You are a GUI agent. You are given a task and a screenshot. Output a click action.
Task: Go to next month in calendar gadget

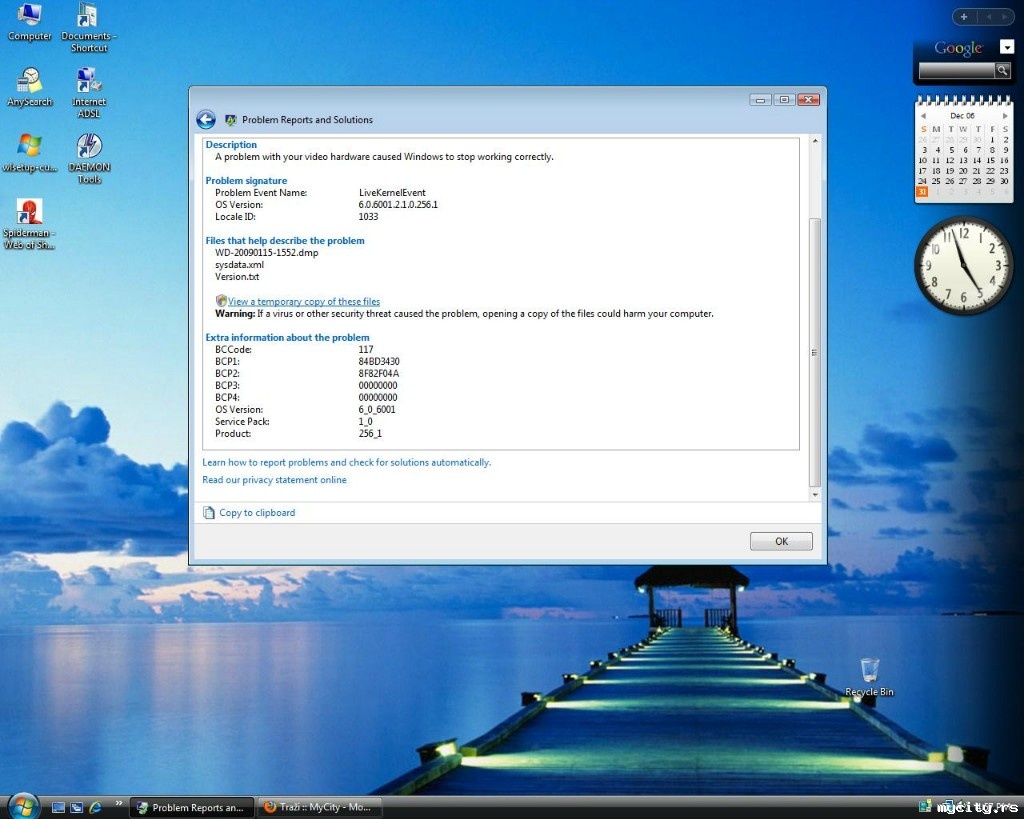(1005, 116)
